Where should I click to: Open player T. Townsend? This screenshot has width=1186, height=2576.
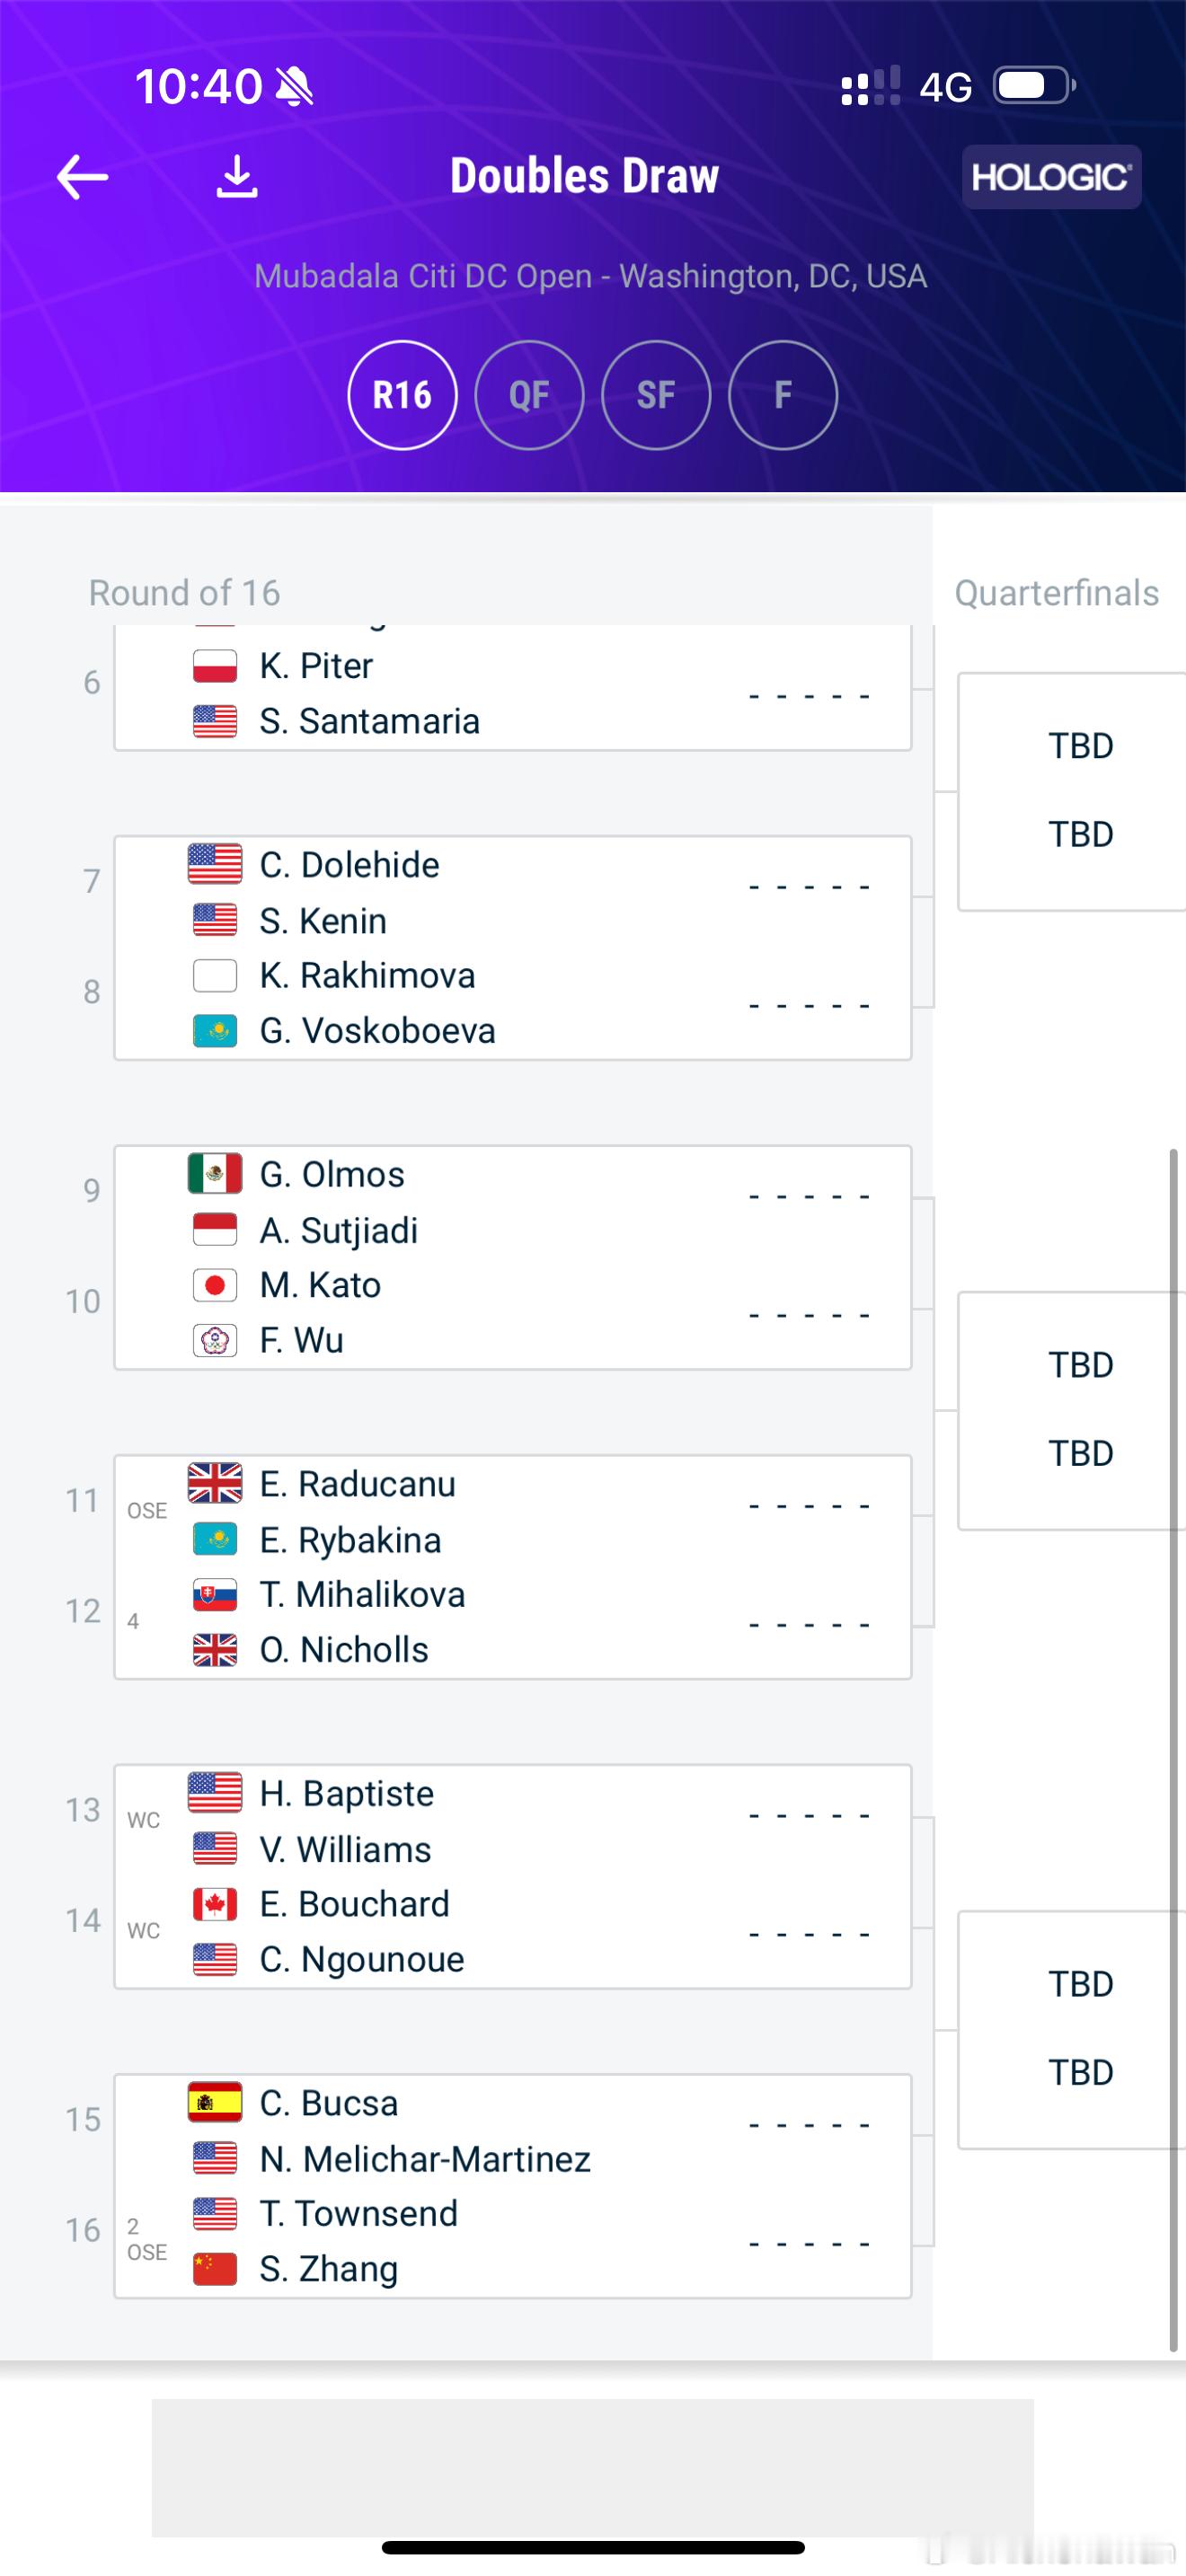pyautogui.click(x=358, y=2213)
